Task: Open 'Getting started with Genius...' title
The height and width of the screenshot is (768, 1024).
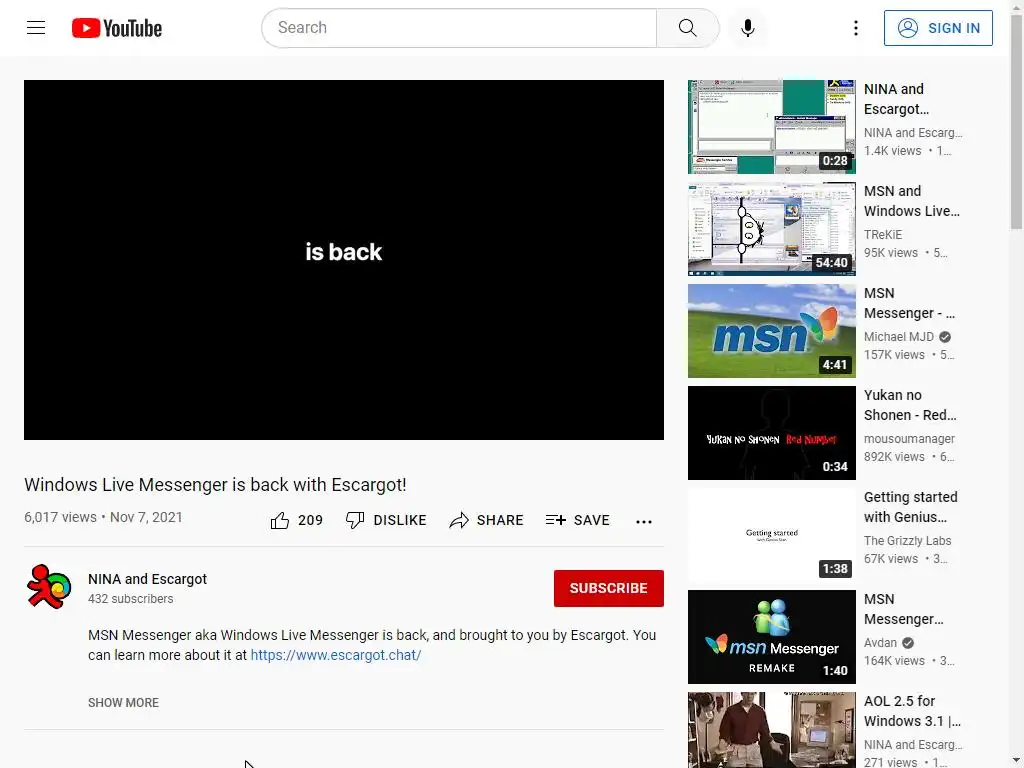Action: click(x=910, y=507)
